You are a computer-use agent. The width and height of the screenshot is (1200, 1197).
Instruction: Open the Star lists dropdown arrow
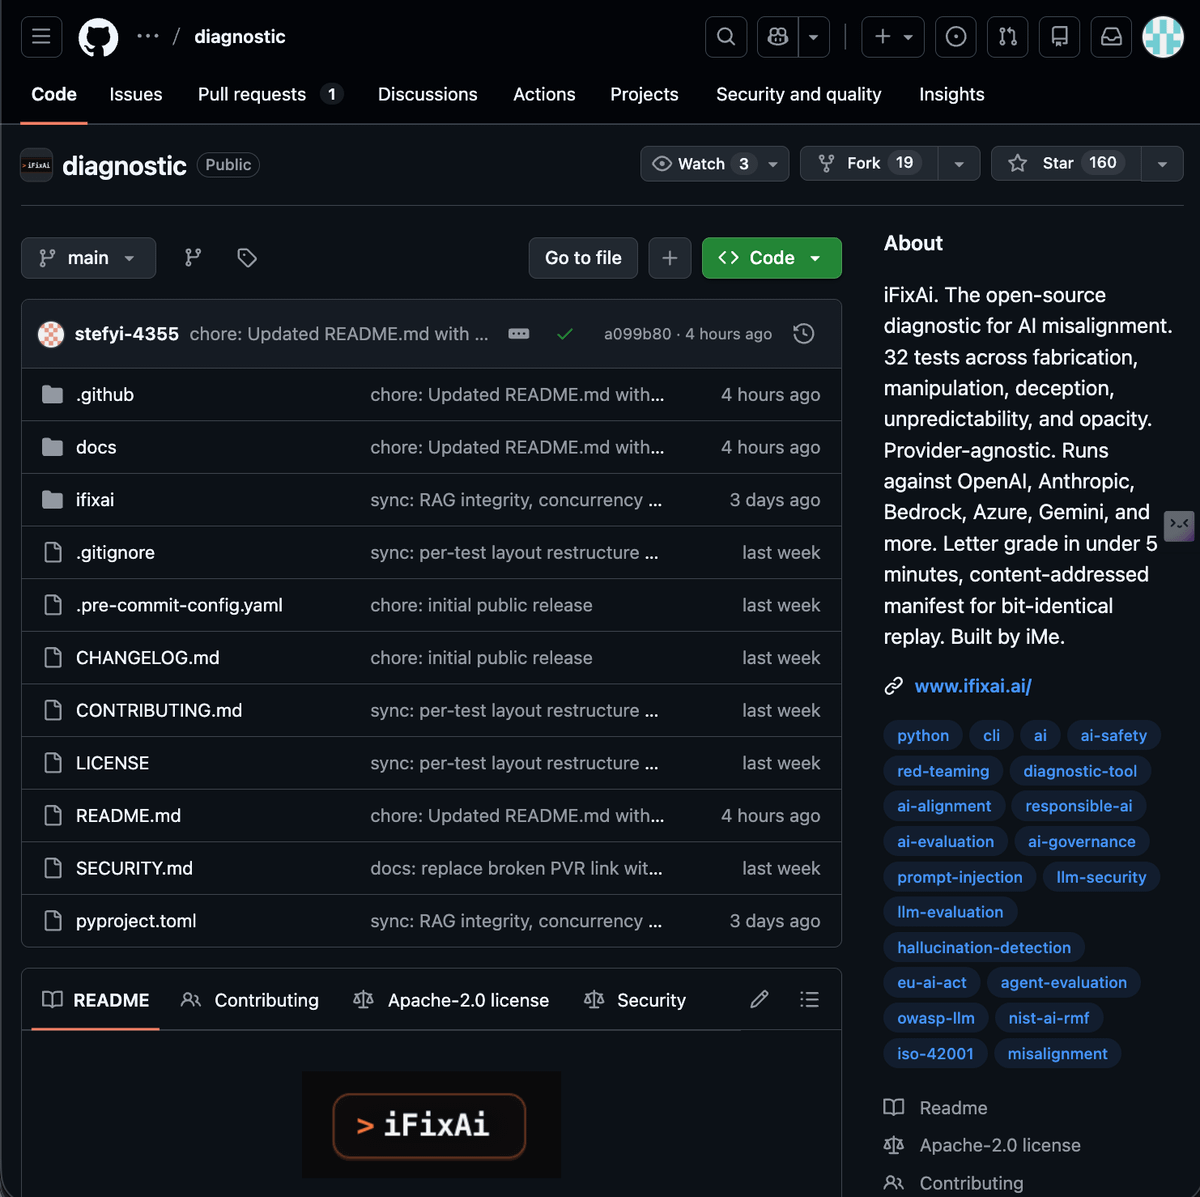pyautogui.click(x=1162, y=163)
